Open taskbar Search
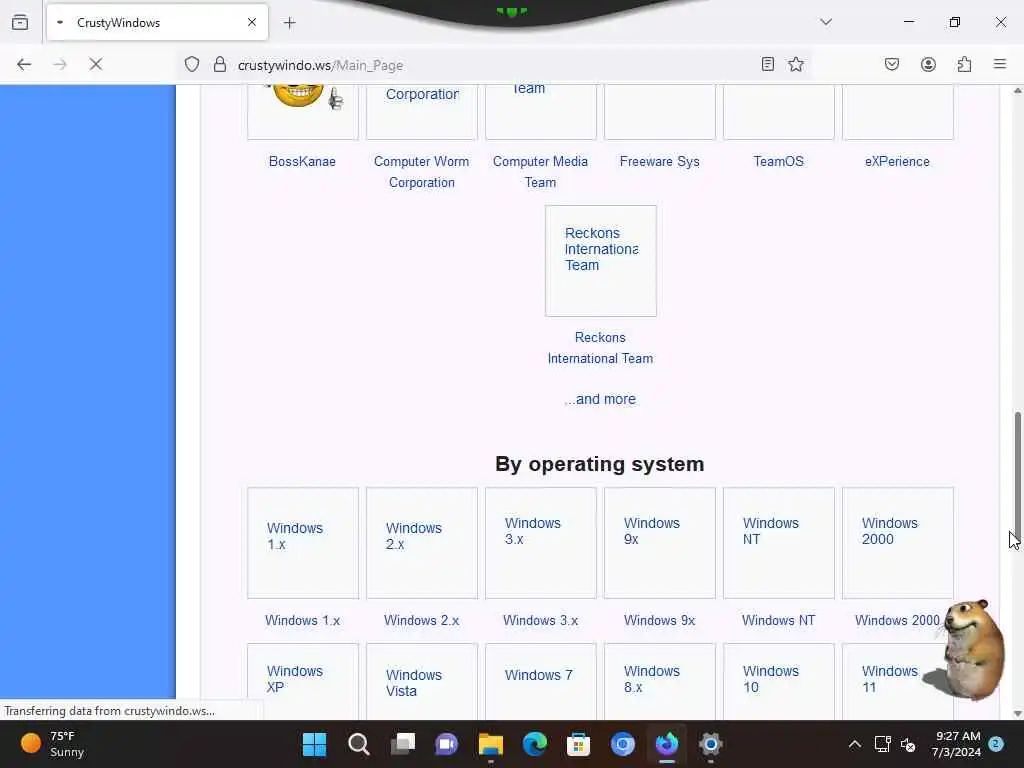1024x768 pixels. (359, 744)
